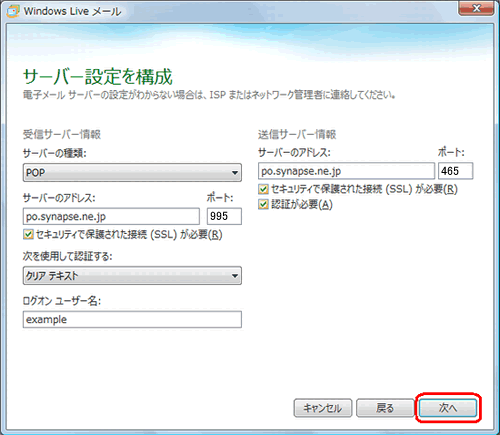
Task: Click the 受信サーバー情報 label
Action: click(62, 134)
